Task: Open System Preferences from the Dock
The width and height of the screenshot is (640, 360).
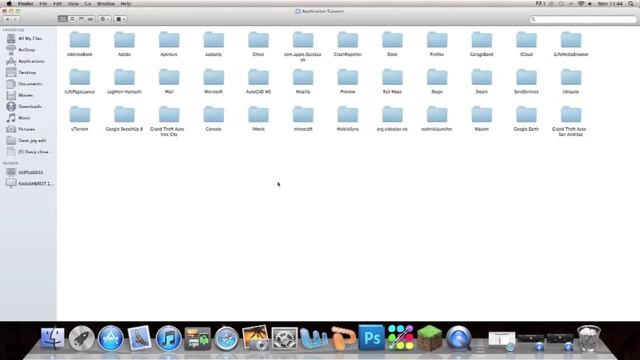Action: [x=284, y=339]
